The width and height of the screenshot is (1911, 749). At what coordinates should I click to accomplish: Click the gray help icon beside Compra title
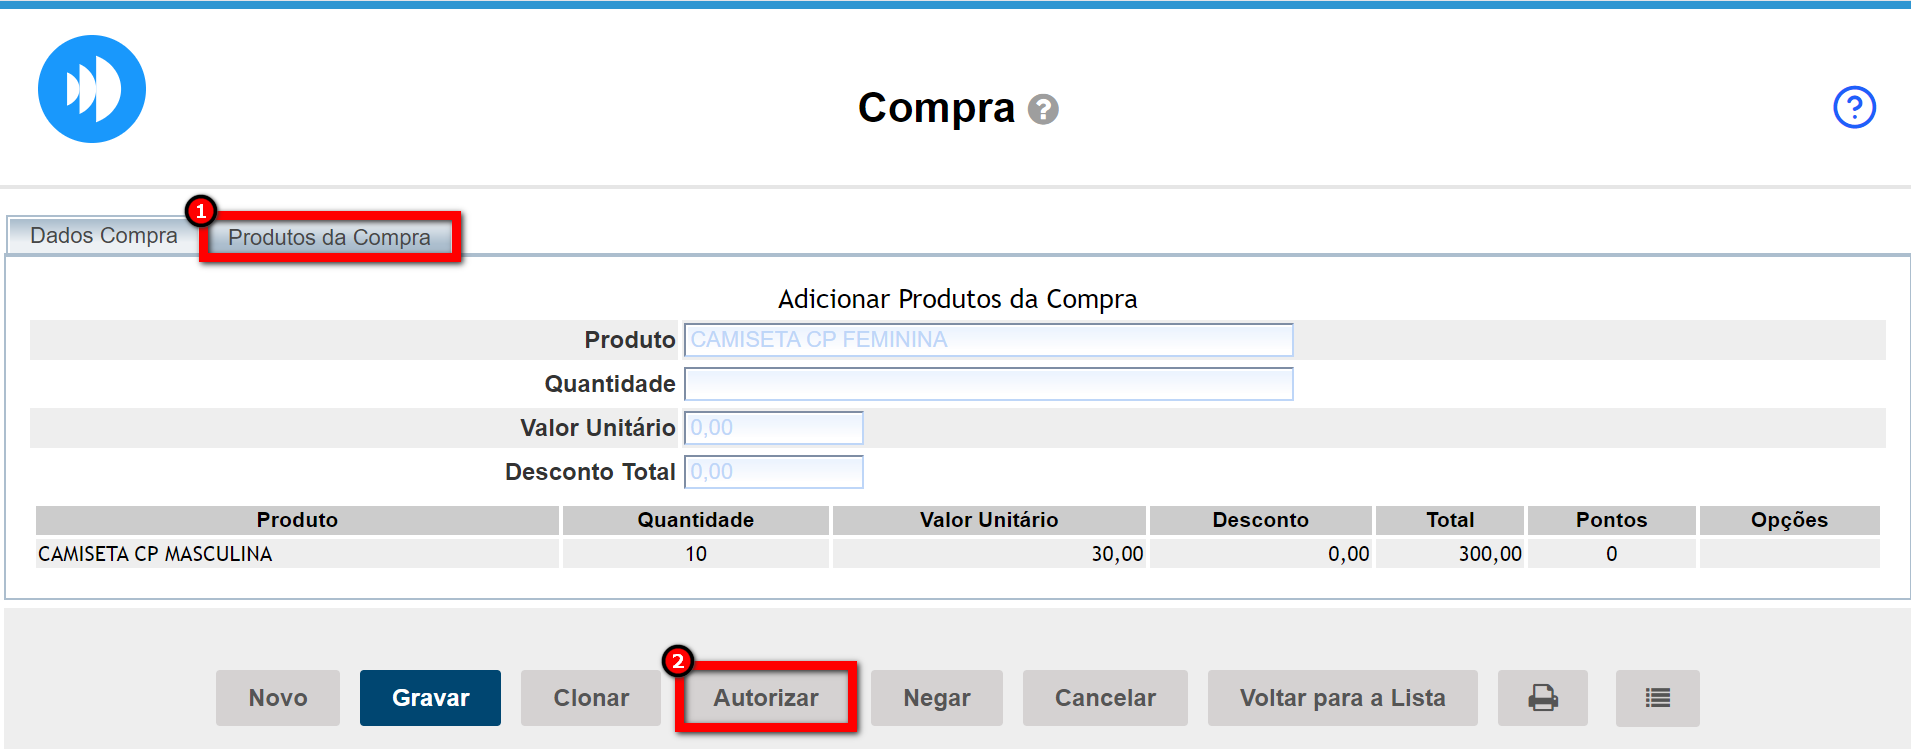point(1043,109)
